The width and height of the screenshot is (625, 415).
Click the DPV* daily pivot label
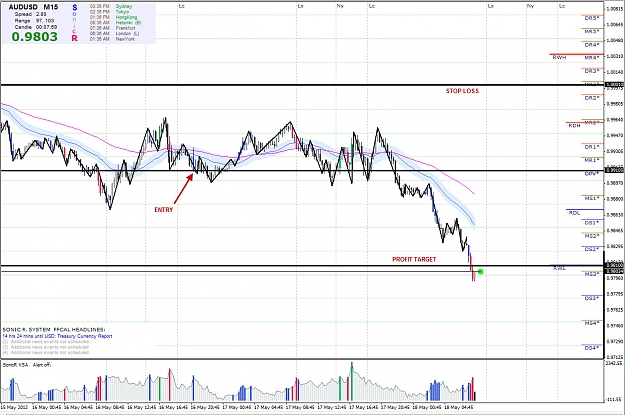point(592,174)
